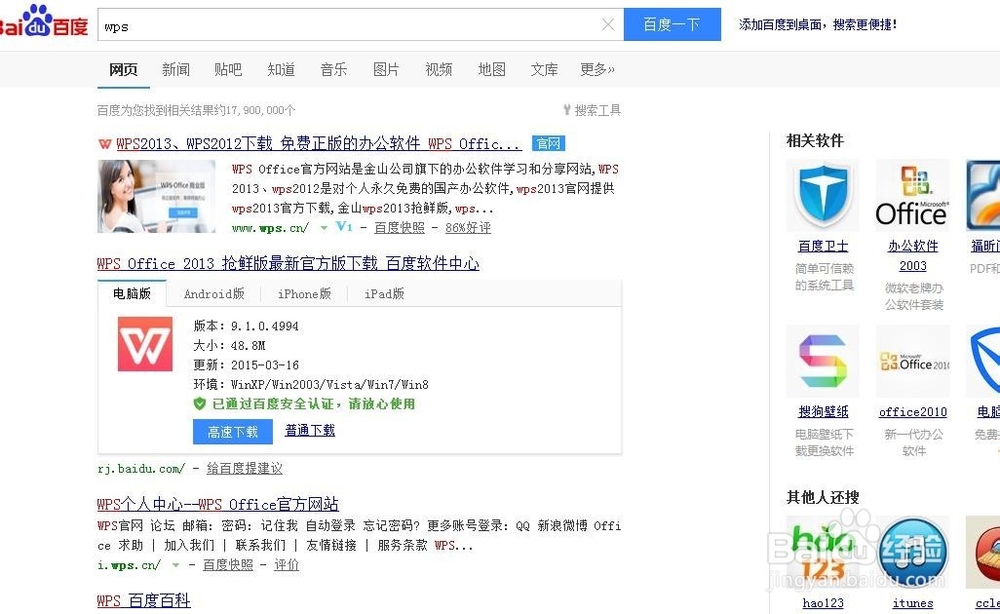This screenshot has width=1000, height=614.
Task: Open the 知道 tab
Action: (281, 69)
